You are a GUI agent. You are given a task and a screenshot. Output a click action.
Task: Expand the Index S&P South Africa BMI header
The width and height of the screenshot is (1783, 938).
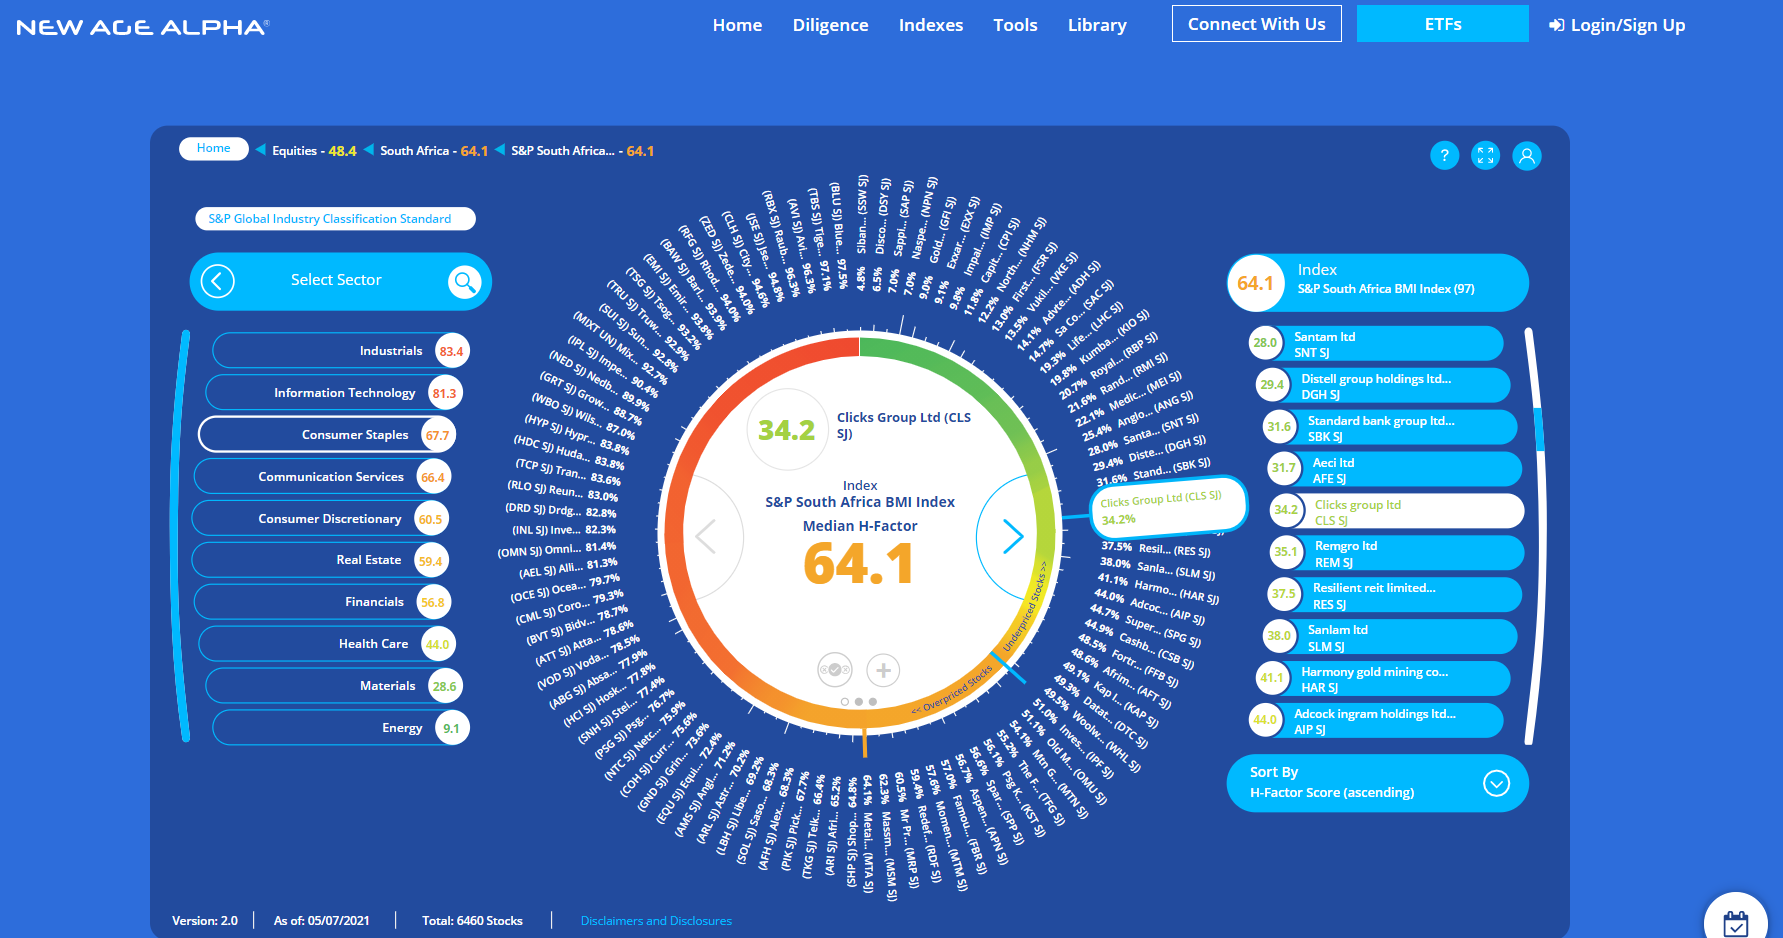(x=1377, y=282)
